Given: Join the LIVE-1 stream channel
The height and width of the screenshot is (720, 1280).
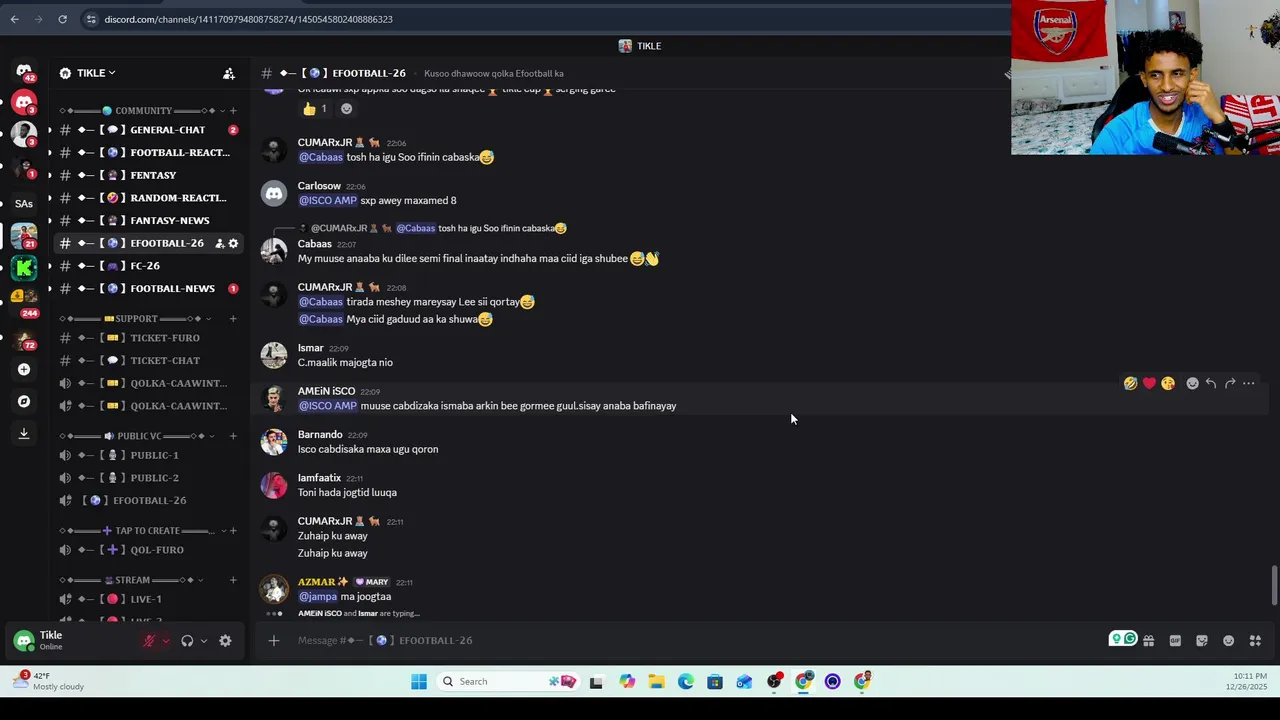Looking at the screenshot, I should (x=148, y=599).
